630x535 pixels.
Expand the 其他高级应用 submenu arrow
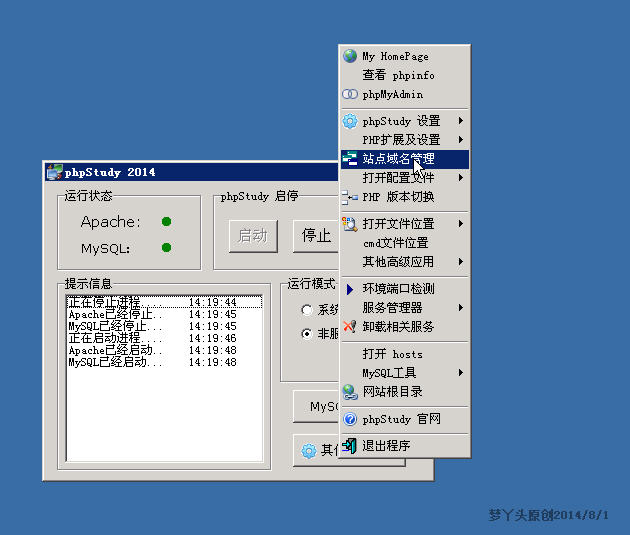tap(461, 261)
